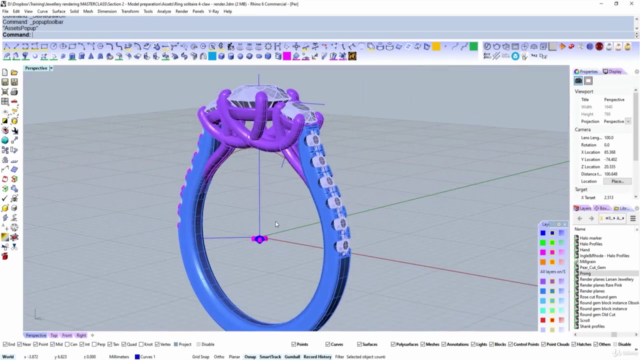The width and height of the screenshot is (640, 360).
Task: Select the Circle curve tool in top toolbar
Action: pyautogui.click(x=53, y=46)
